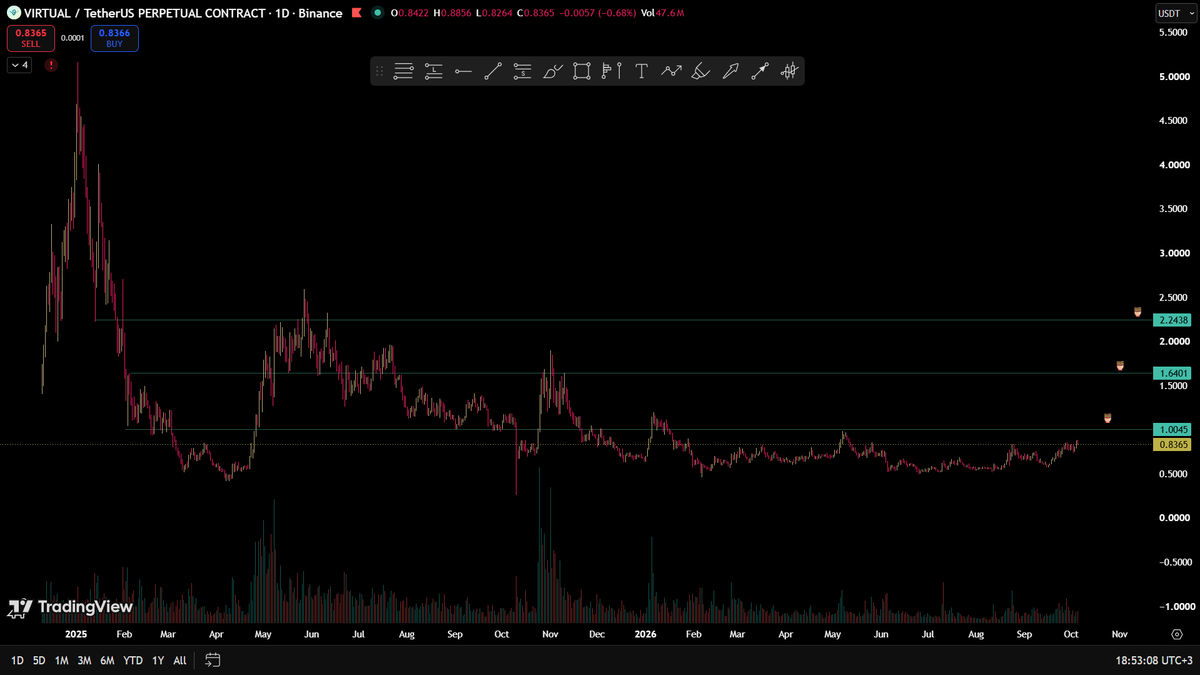This screenshot has width=1200, height=675.
Task: Click the red exclamation warning icon
Action: [51, 65]
